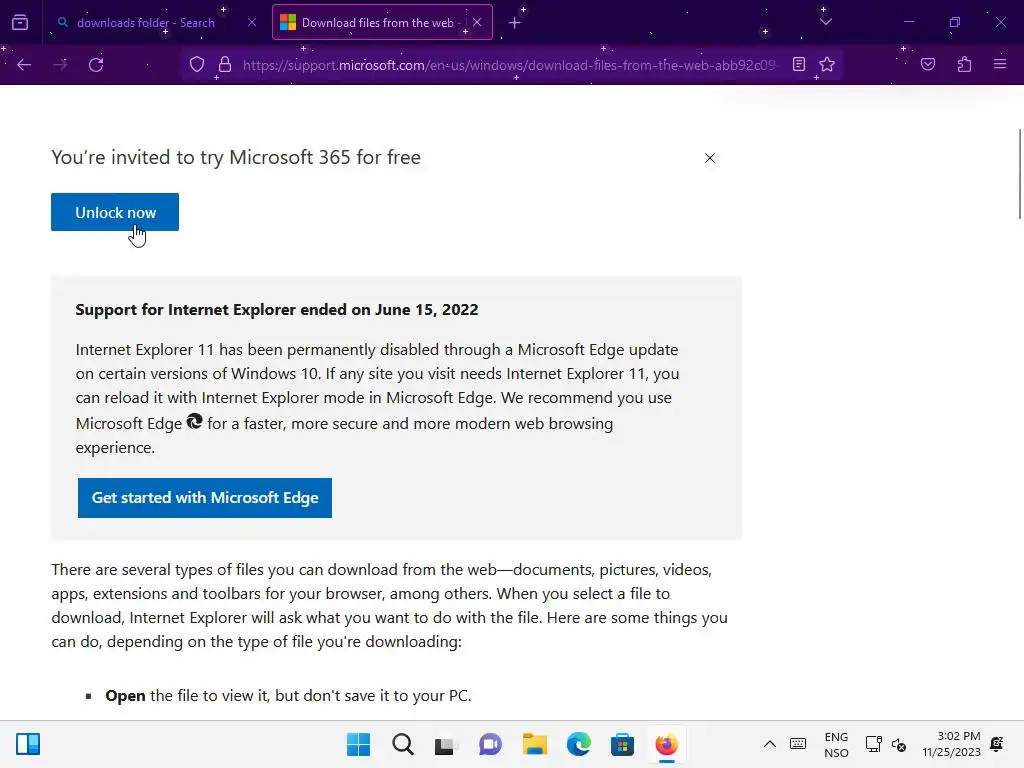Open Task View on the taskbar
The height and width of the screenshot is (768, 1024).
446,744
